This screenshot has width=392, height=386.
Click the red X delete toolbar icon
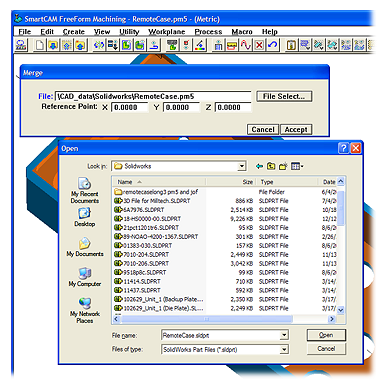point(259,45)
